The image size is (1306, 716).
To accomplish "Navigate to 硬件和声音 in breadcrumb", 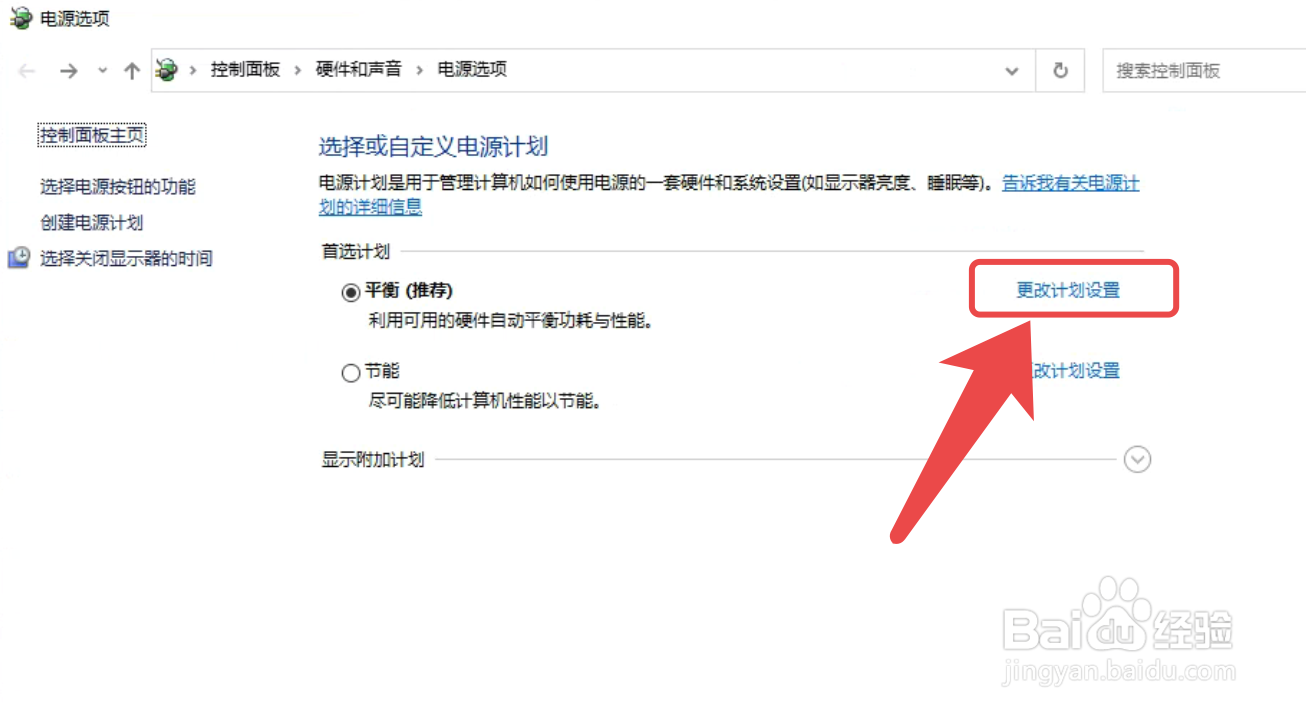I will tap(359, 69).
